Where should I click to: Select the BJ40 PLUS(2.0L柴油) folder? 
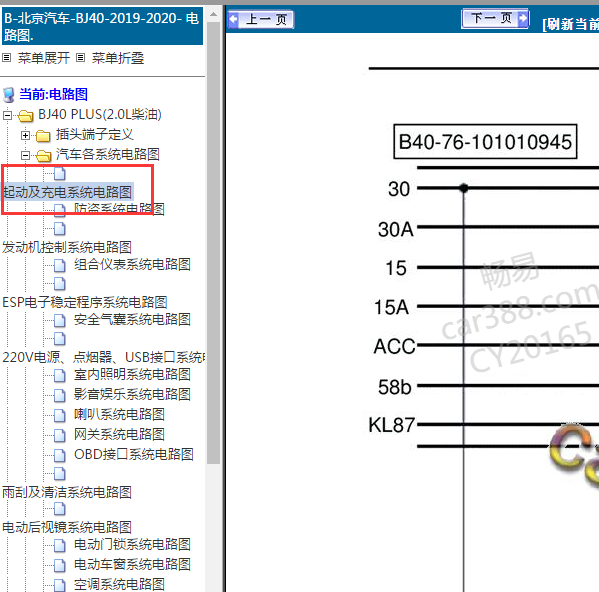[x=100, y=115]
